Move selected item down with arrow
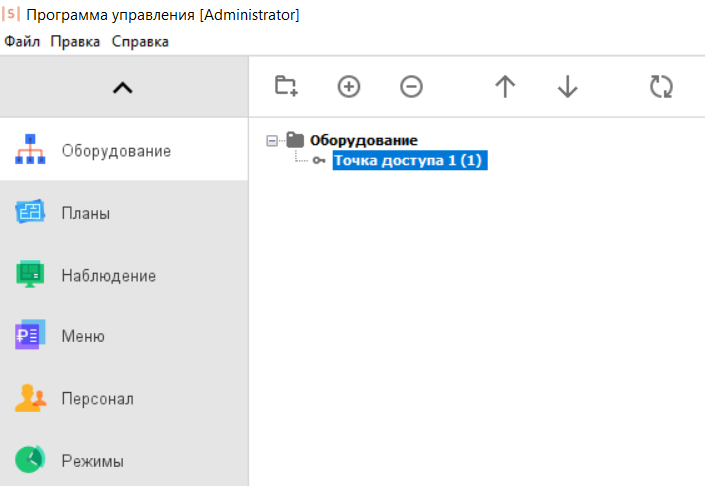Viewport: 705px width, 486px height. coord(567,86)
